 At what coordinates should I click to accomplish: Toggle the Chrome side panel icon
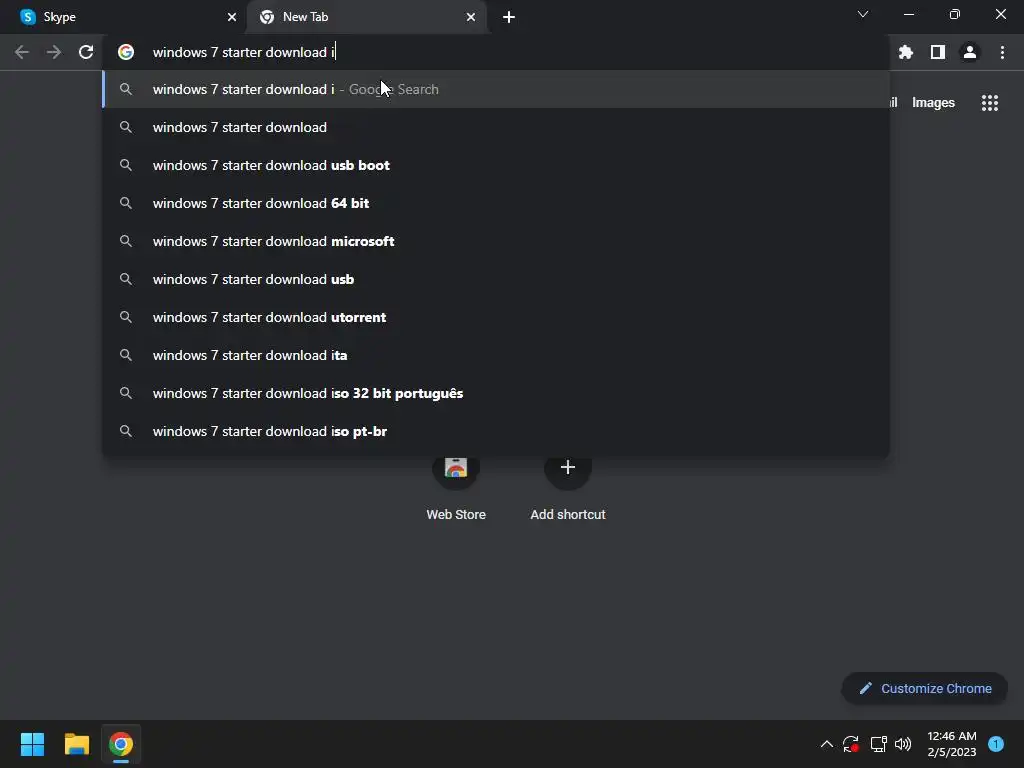[938, 52]
